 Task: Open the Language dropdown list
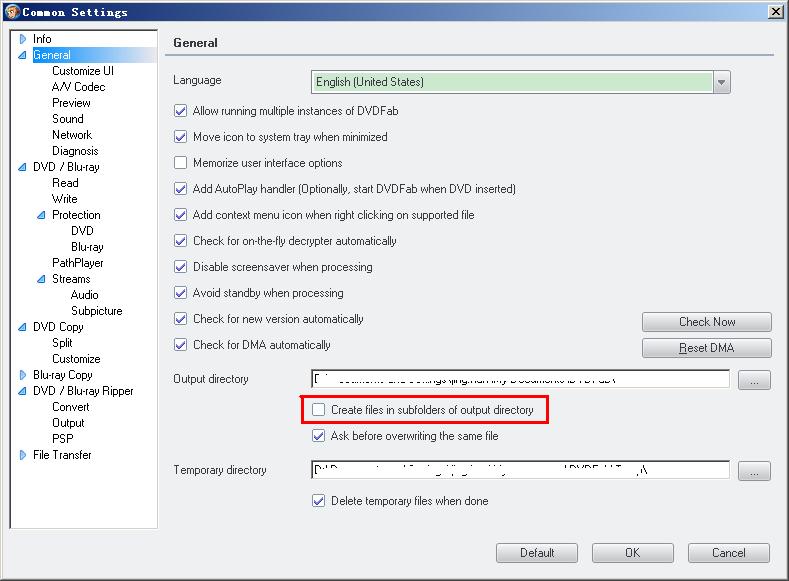(x=721, y=82)
